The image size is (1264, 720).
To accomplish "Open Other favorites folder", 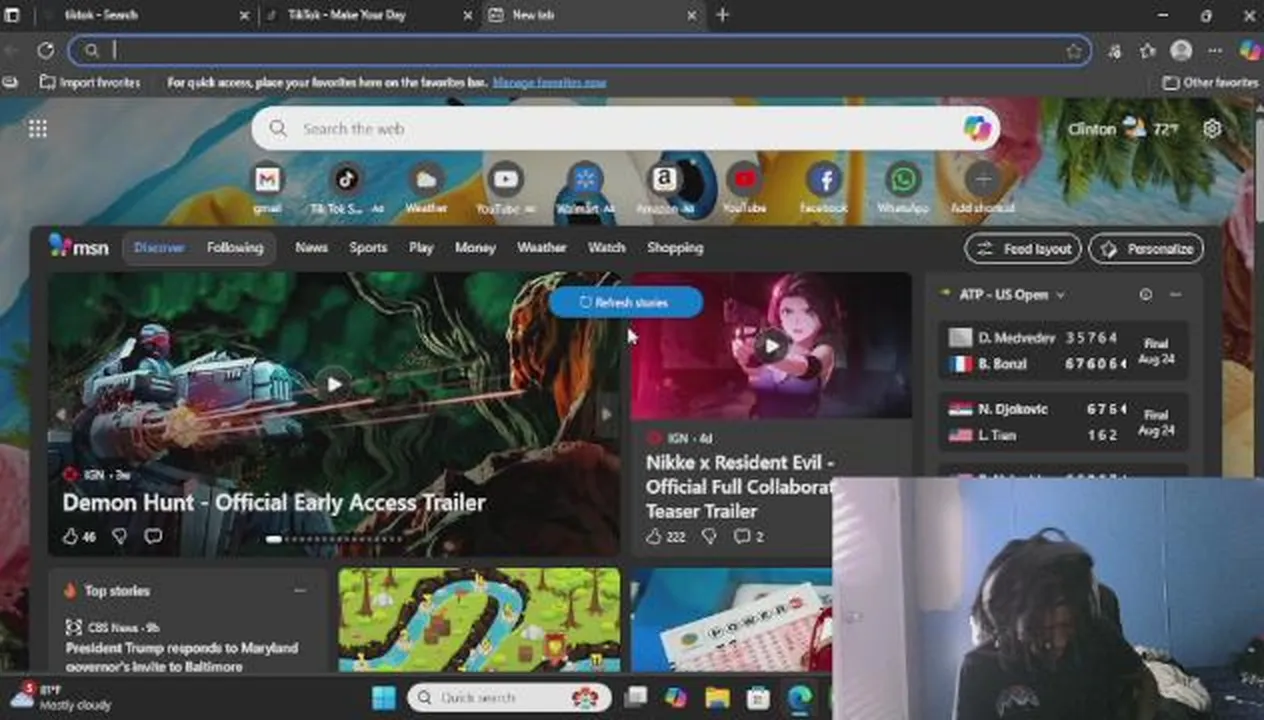I will click(1211, 83).
